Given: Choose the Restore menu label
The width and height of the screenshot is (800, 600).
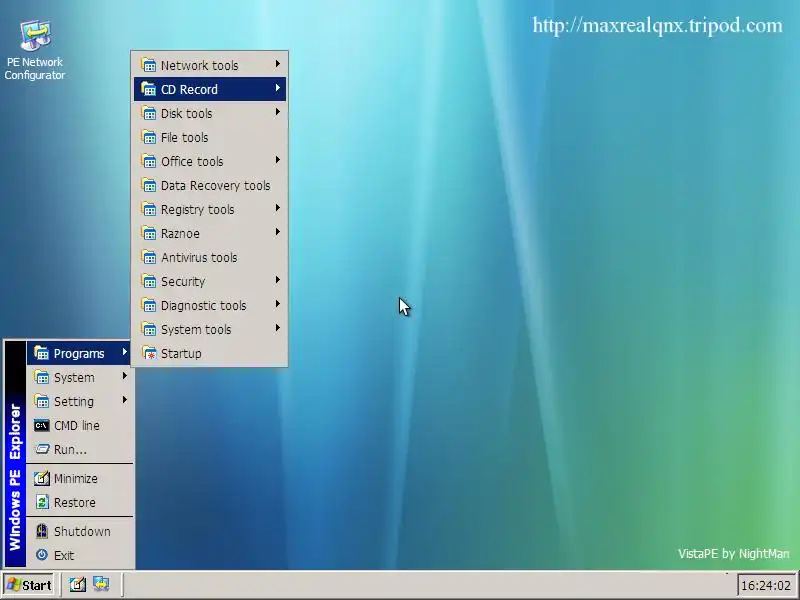Looking at the screenshot, I should click(74, 503).
